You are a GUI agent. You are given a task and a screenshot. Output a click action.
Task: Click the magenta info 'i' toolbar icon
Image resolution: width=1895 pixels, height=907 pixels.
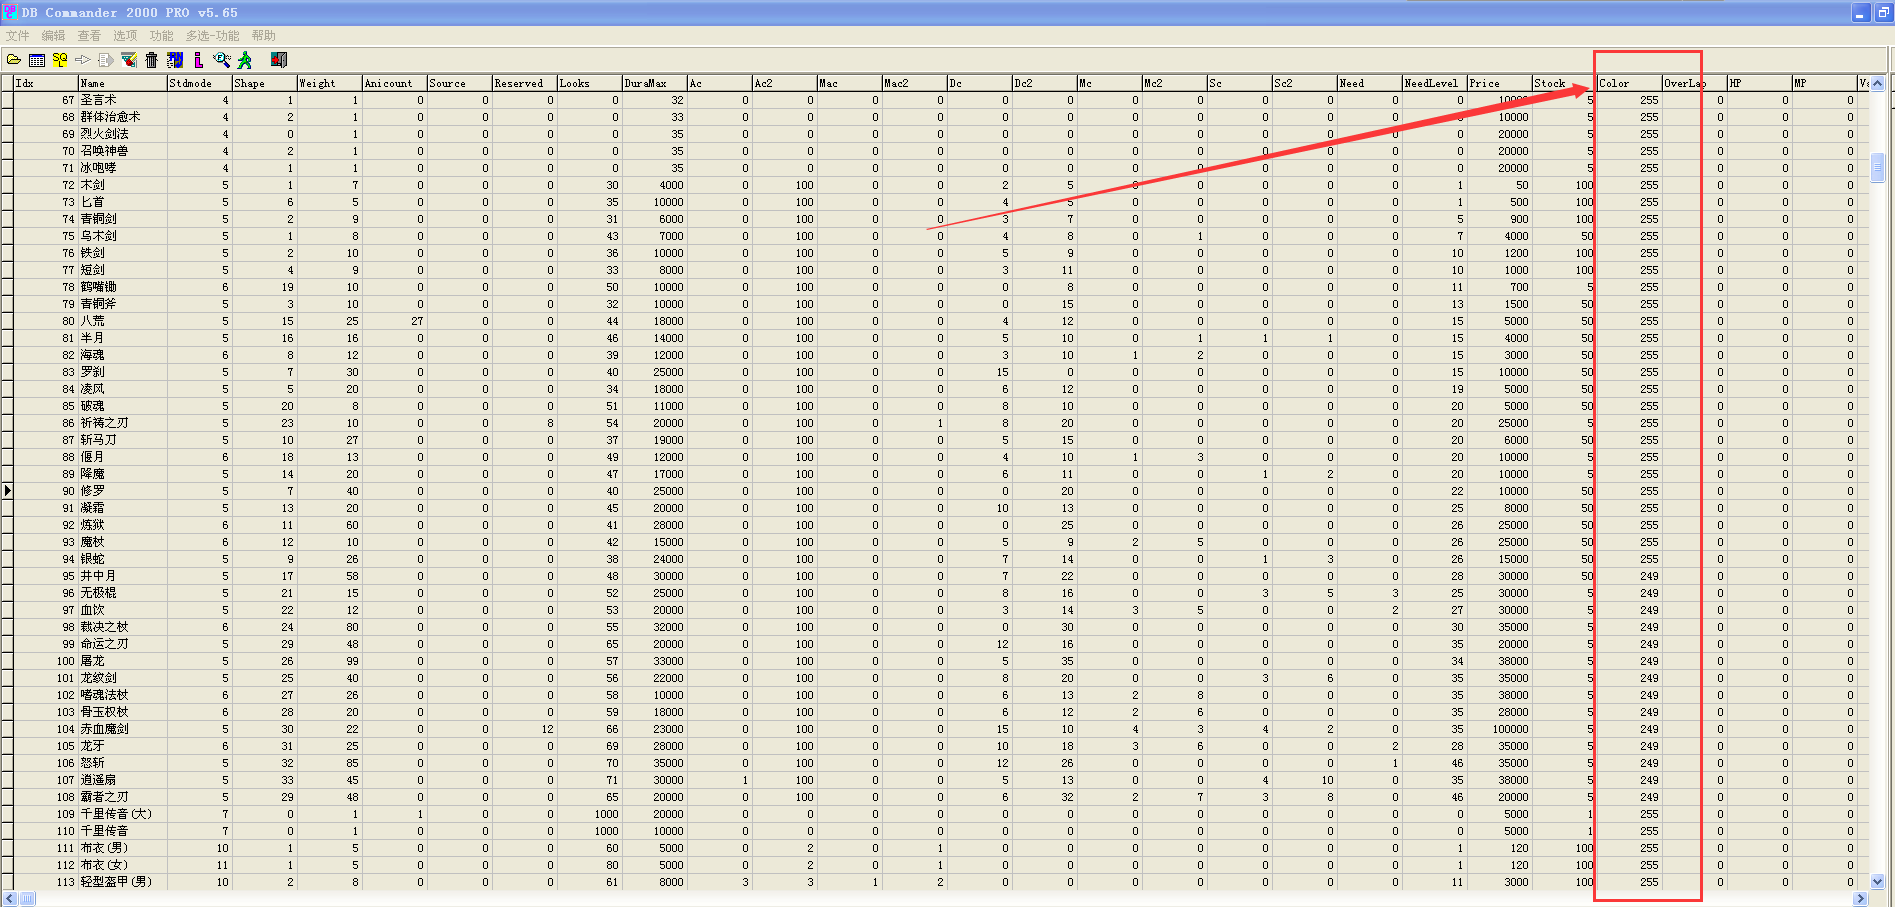198,60
